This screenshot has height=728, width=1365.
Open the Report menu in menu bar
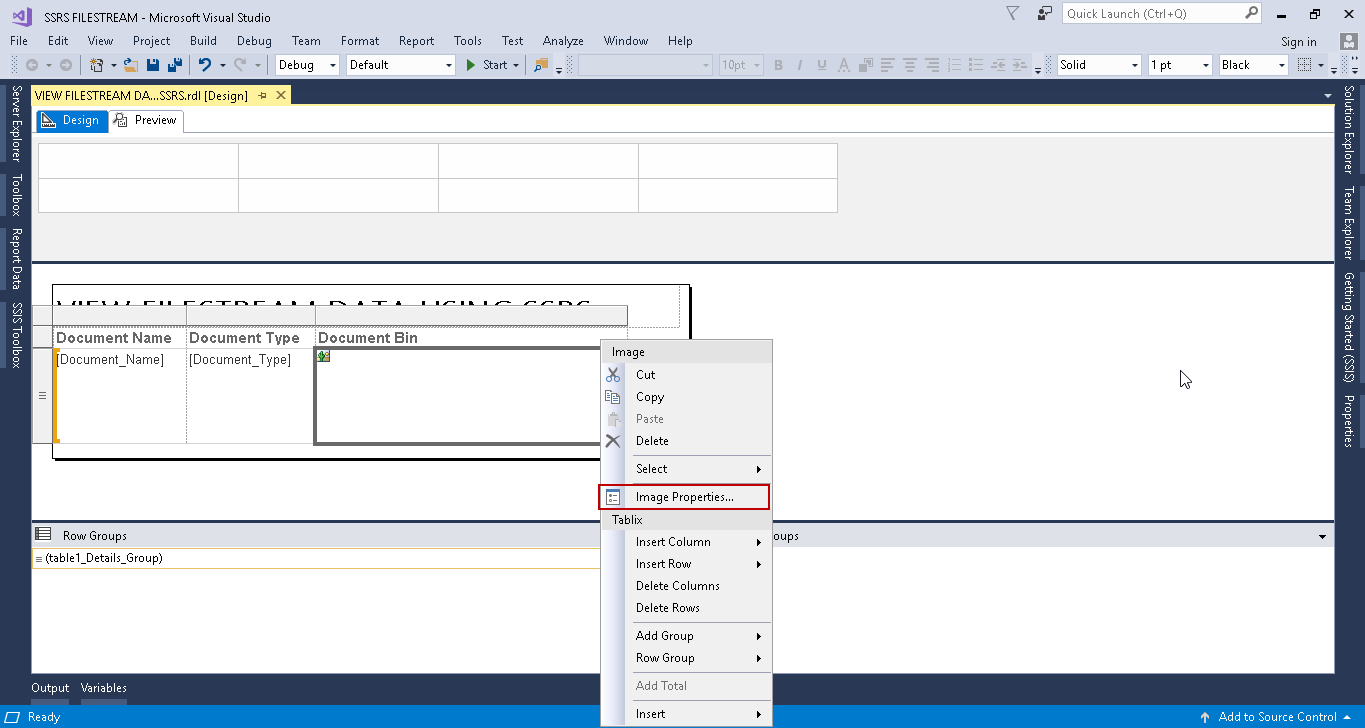point(416,41)
